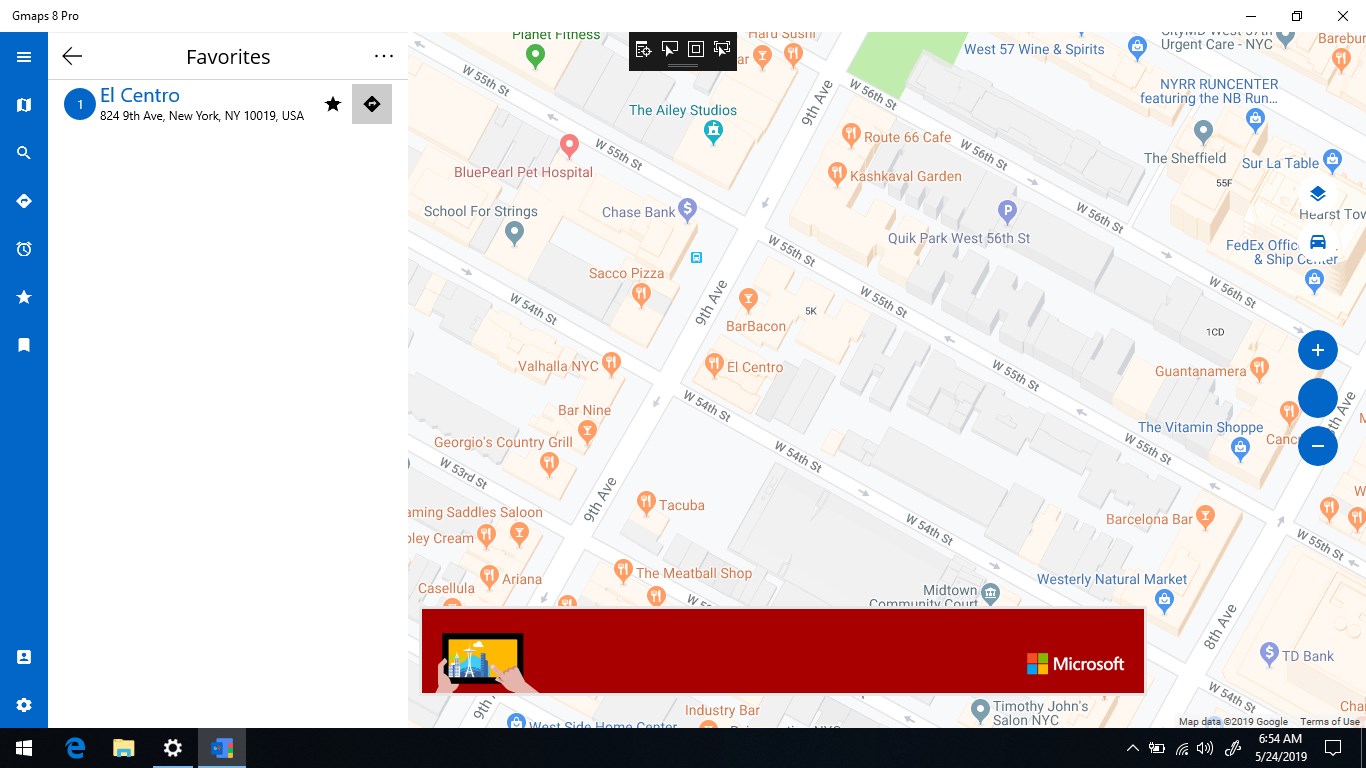Click the Microsoft advertisement banner
Image resolution: width=1366 pixels, height=768 pixels.
(783, 651)
